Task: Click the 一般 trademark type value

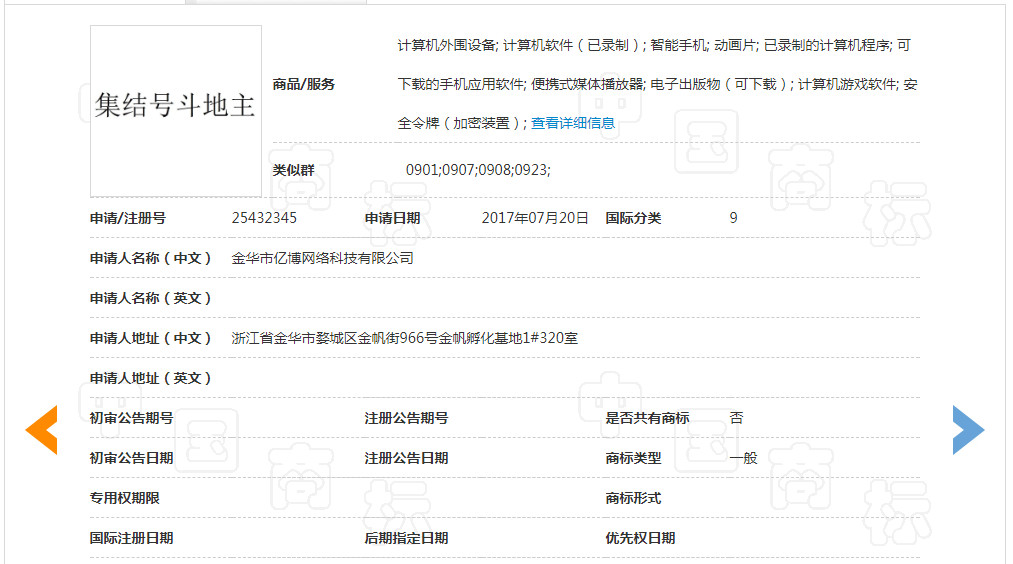Action: (x=744, y=458)
